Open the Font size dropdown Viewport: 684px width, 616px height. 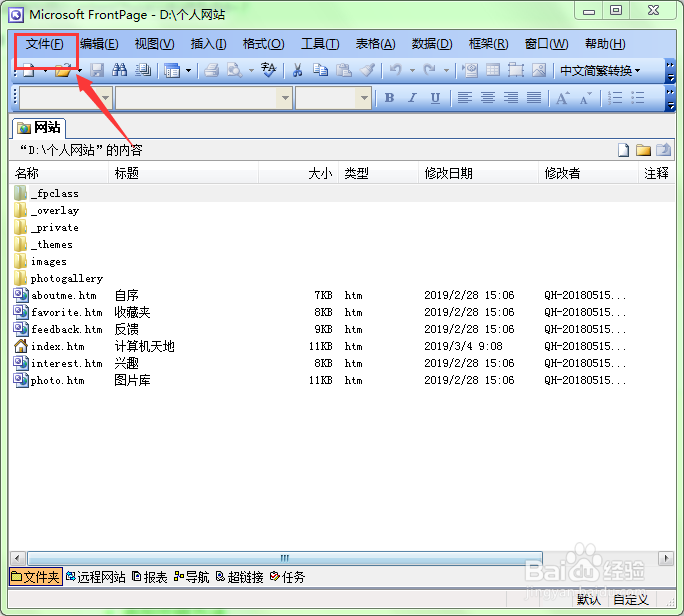coord(364,98)
